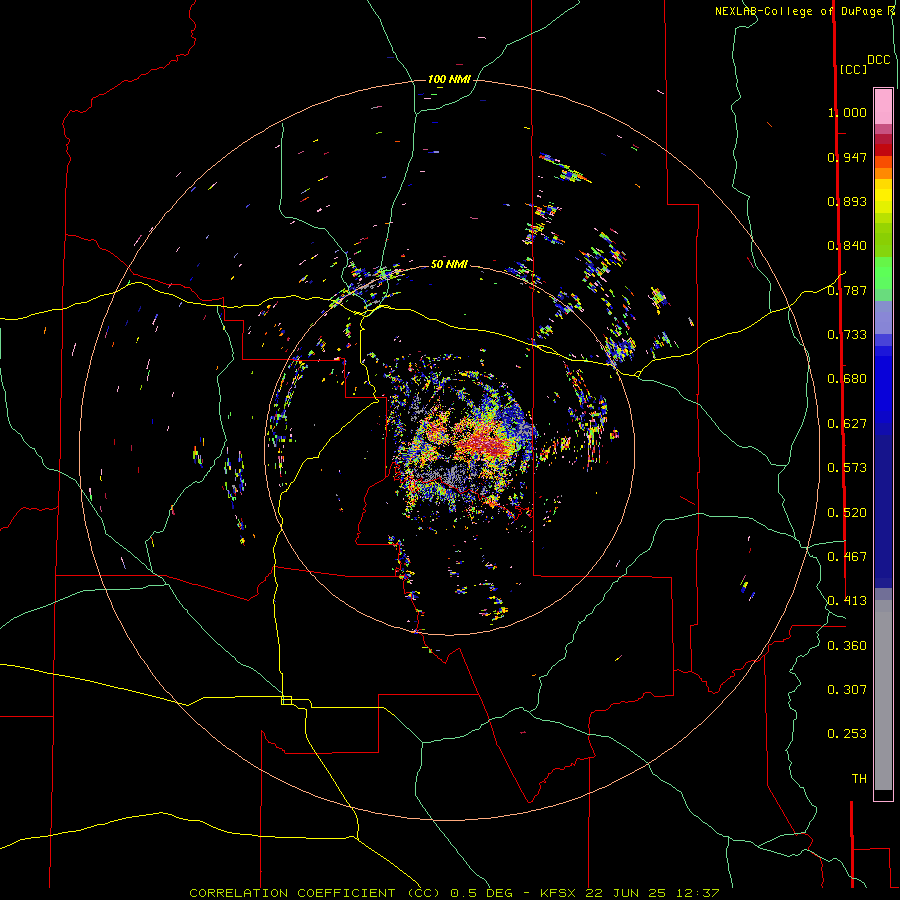
Task: Select the 0.947 legend value
Action: click(847, 157)
